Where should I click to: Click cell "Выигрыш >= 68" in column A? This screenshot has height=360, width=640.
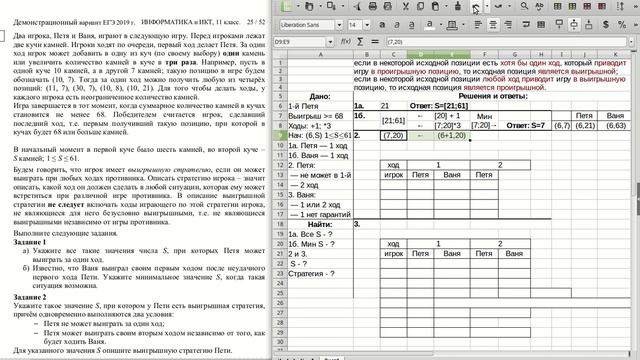point(320,116)
